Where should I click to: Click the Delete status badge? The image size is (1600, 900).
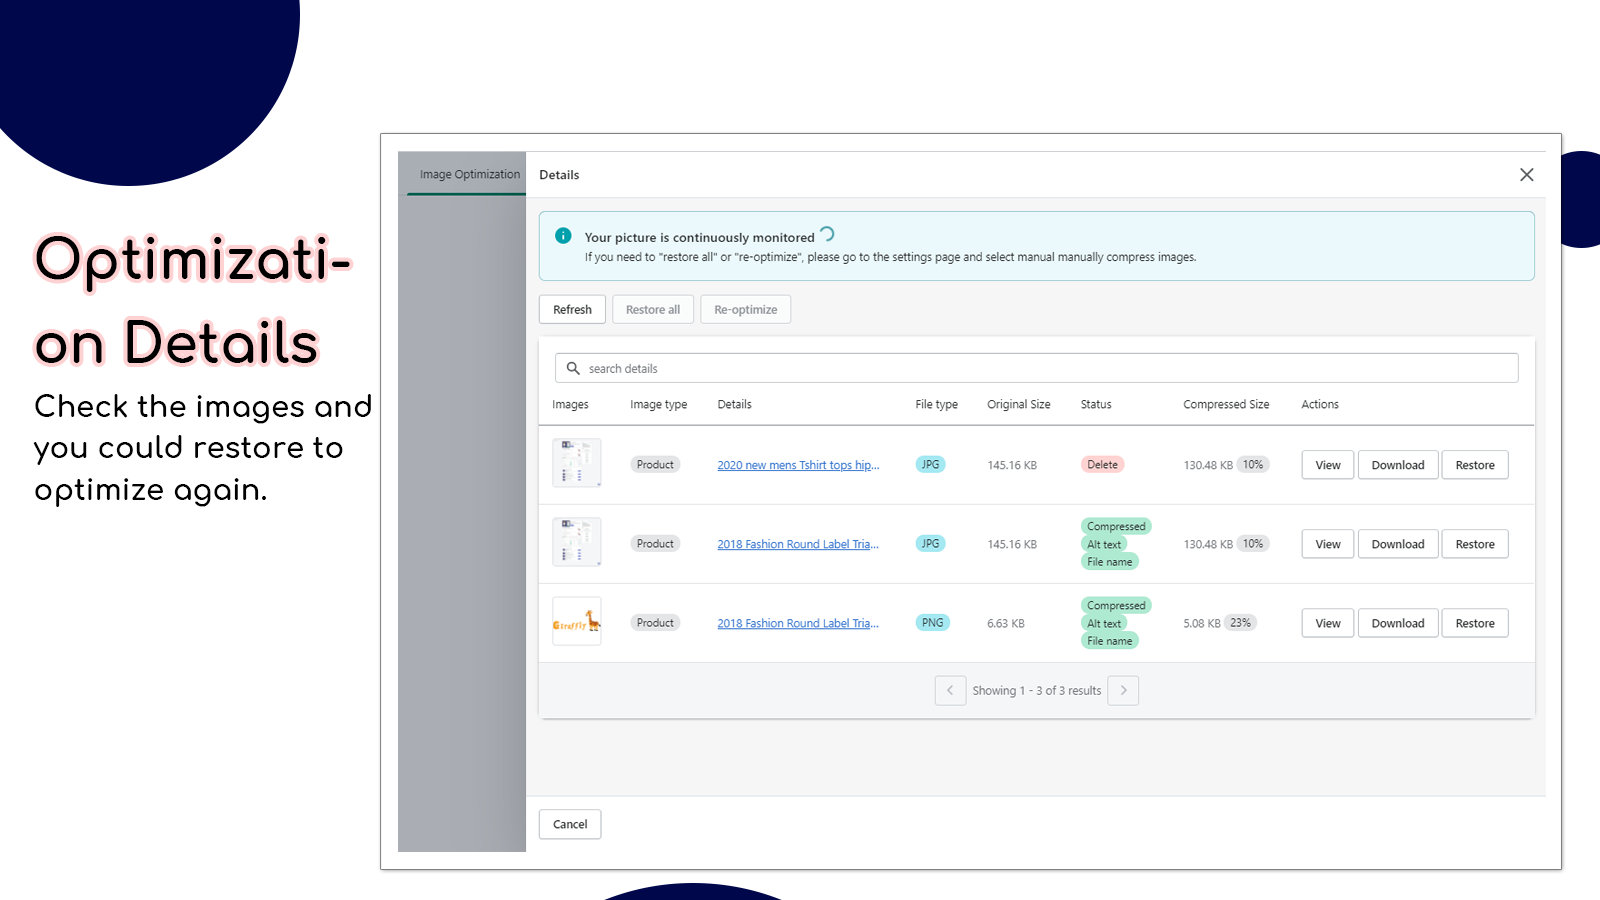[x=1102, y=465]
